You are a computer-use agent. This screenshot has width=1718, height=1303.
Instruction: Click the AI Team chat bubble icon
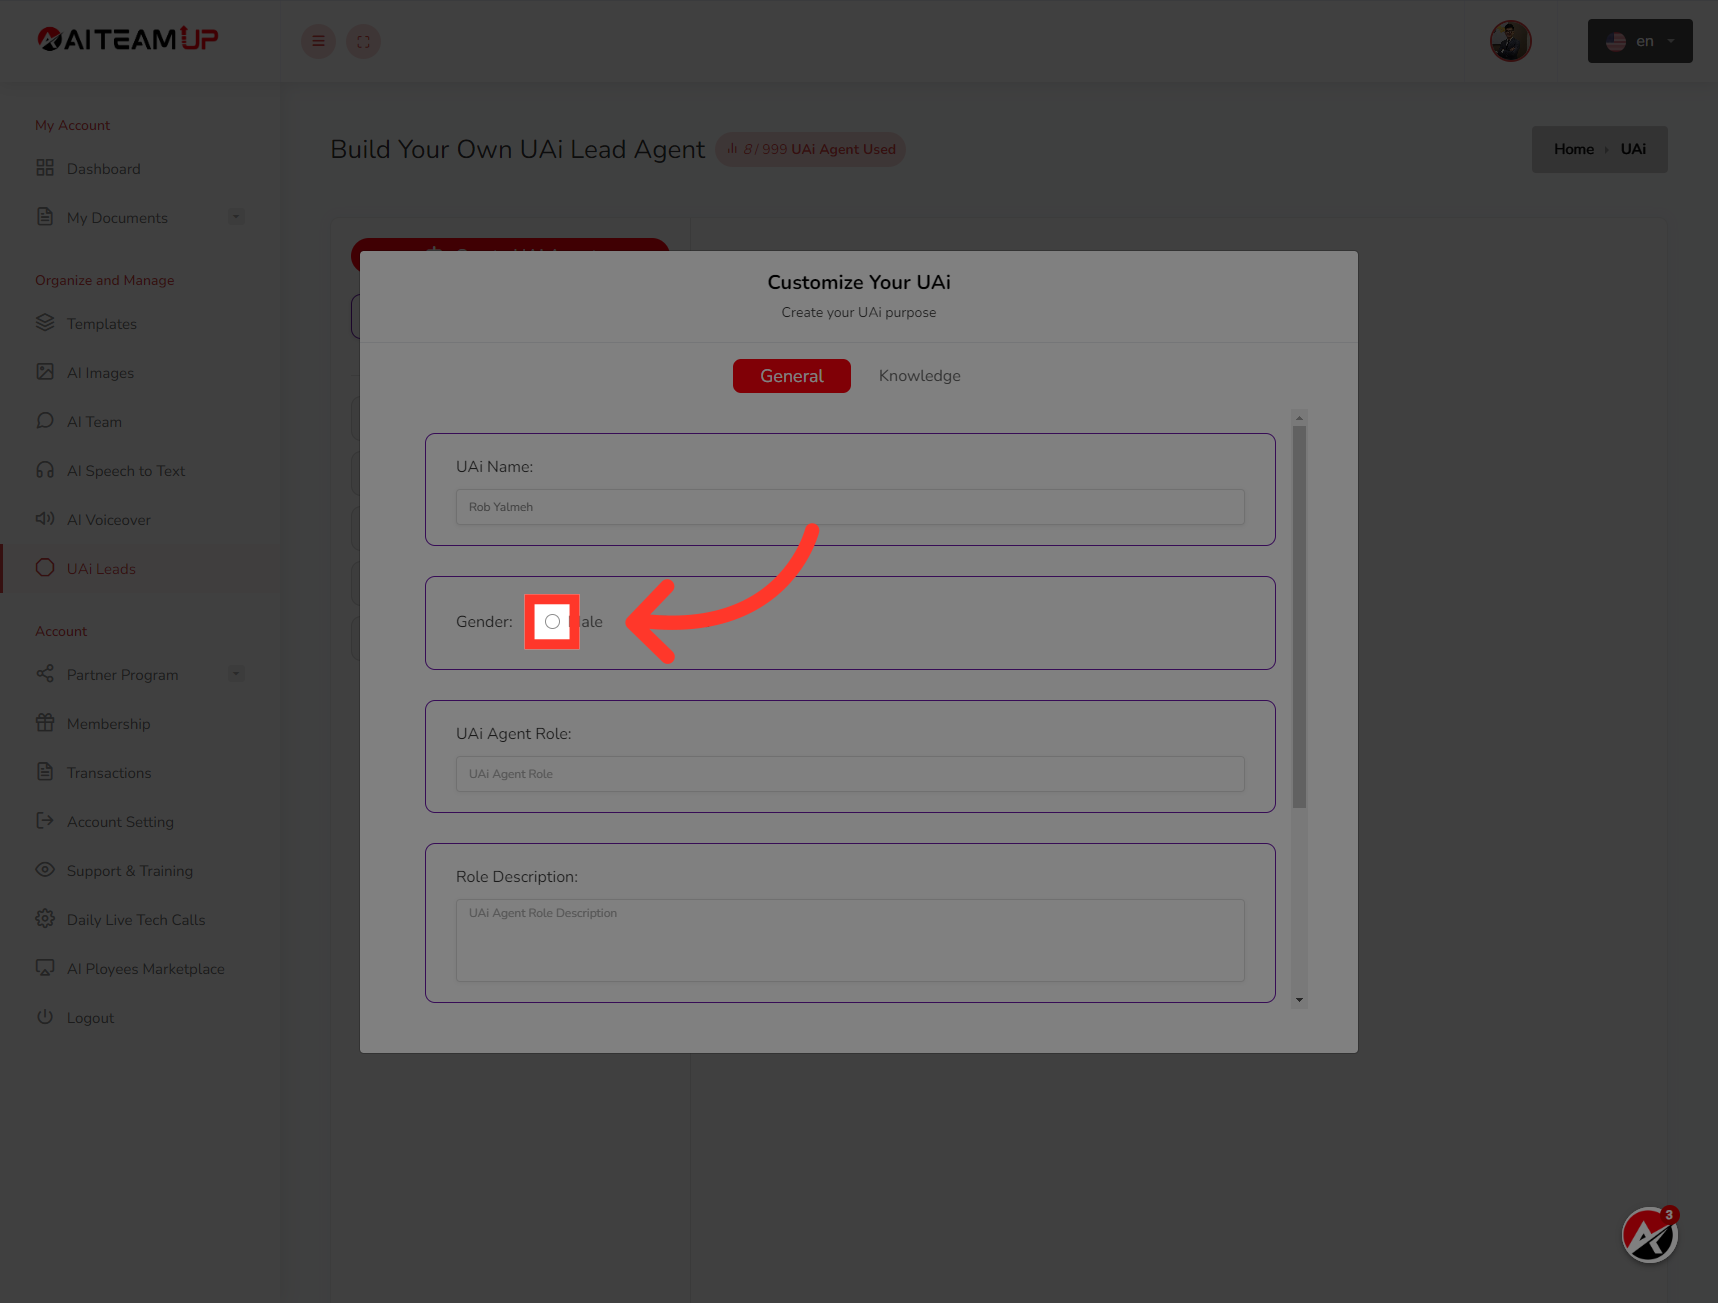tap(45, 421)
